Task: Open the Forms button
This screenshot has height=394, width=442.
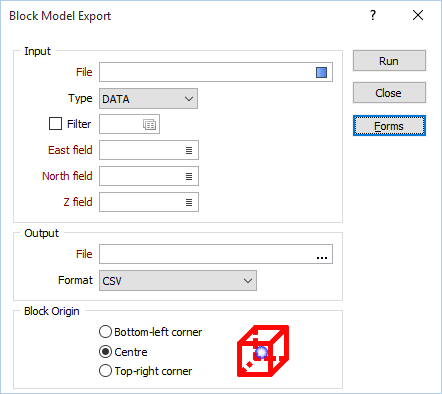Action: (389, 126)
